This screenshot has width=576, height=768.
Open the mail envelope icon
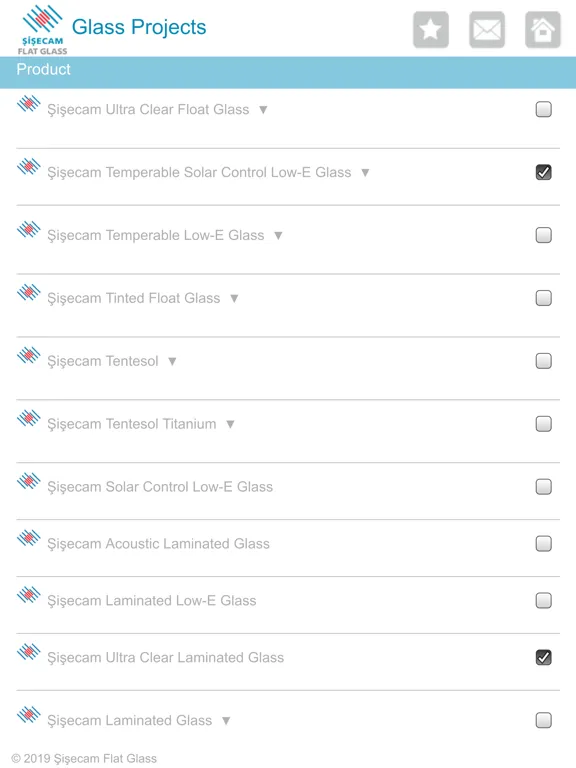487,29
